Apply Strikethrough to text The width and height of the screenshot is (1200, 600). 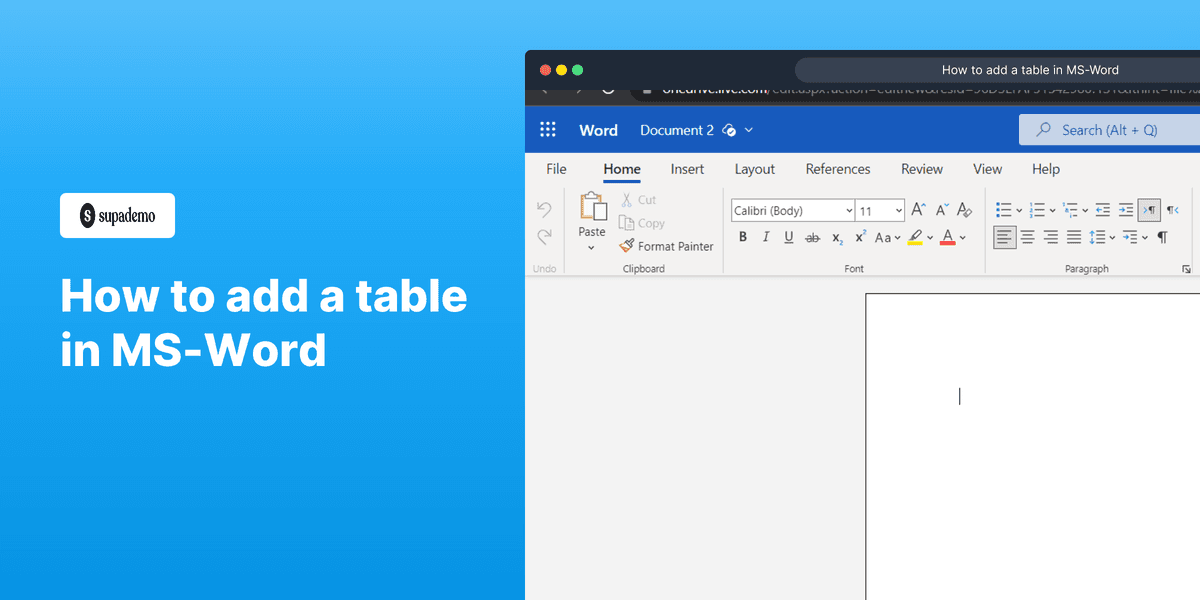coord(813,237)
